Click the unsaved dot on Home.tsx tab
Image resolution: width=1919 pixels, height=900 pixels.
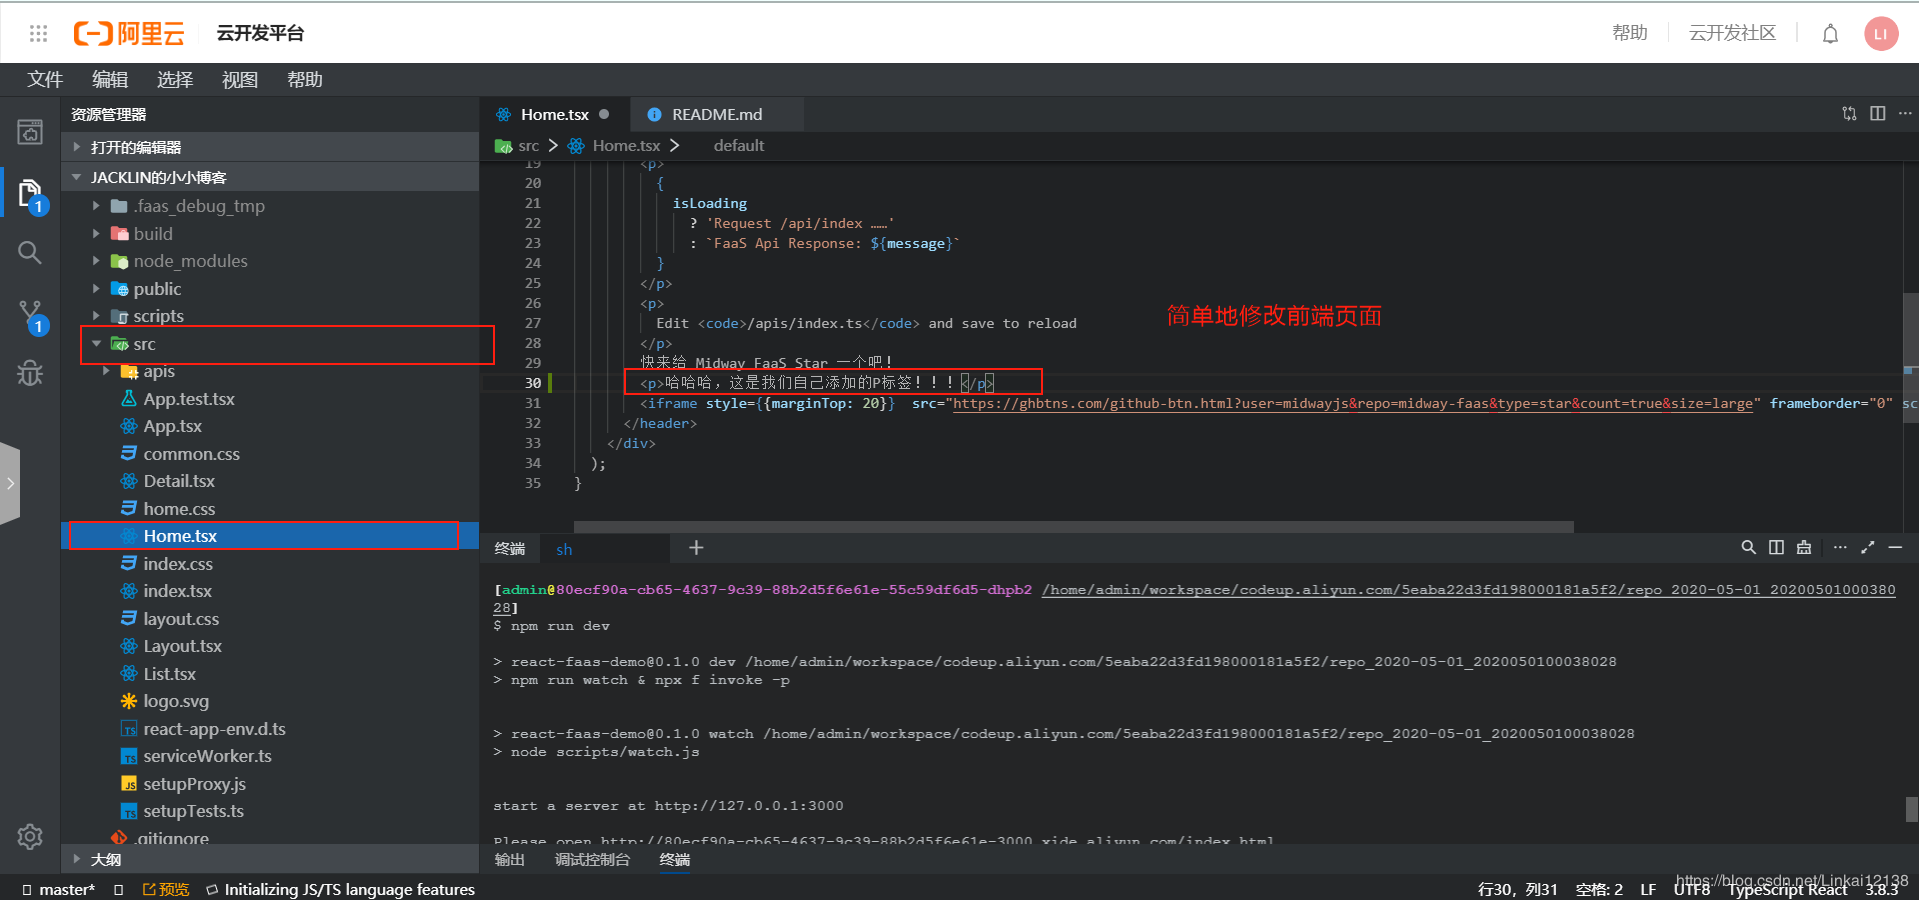pos(604,114)
